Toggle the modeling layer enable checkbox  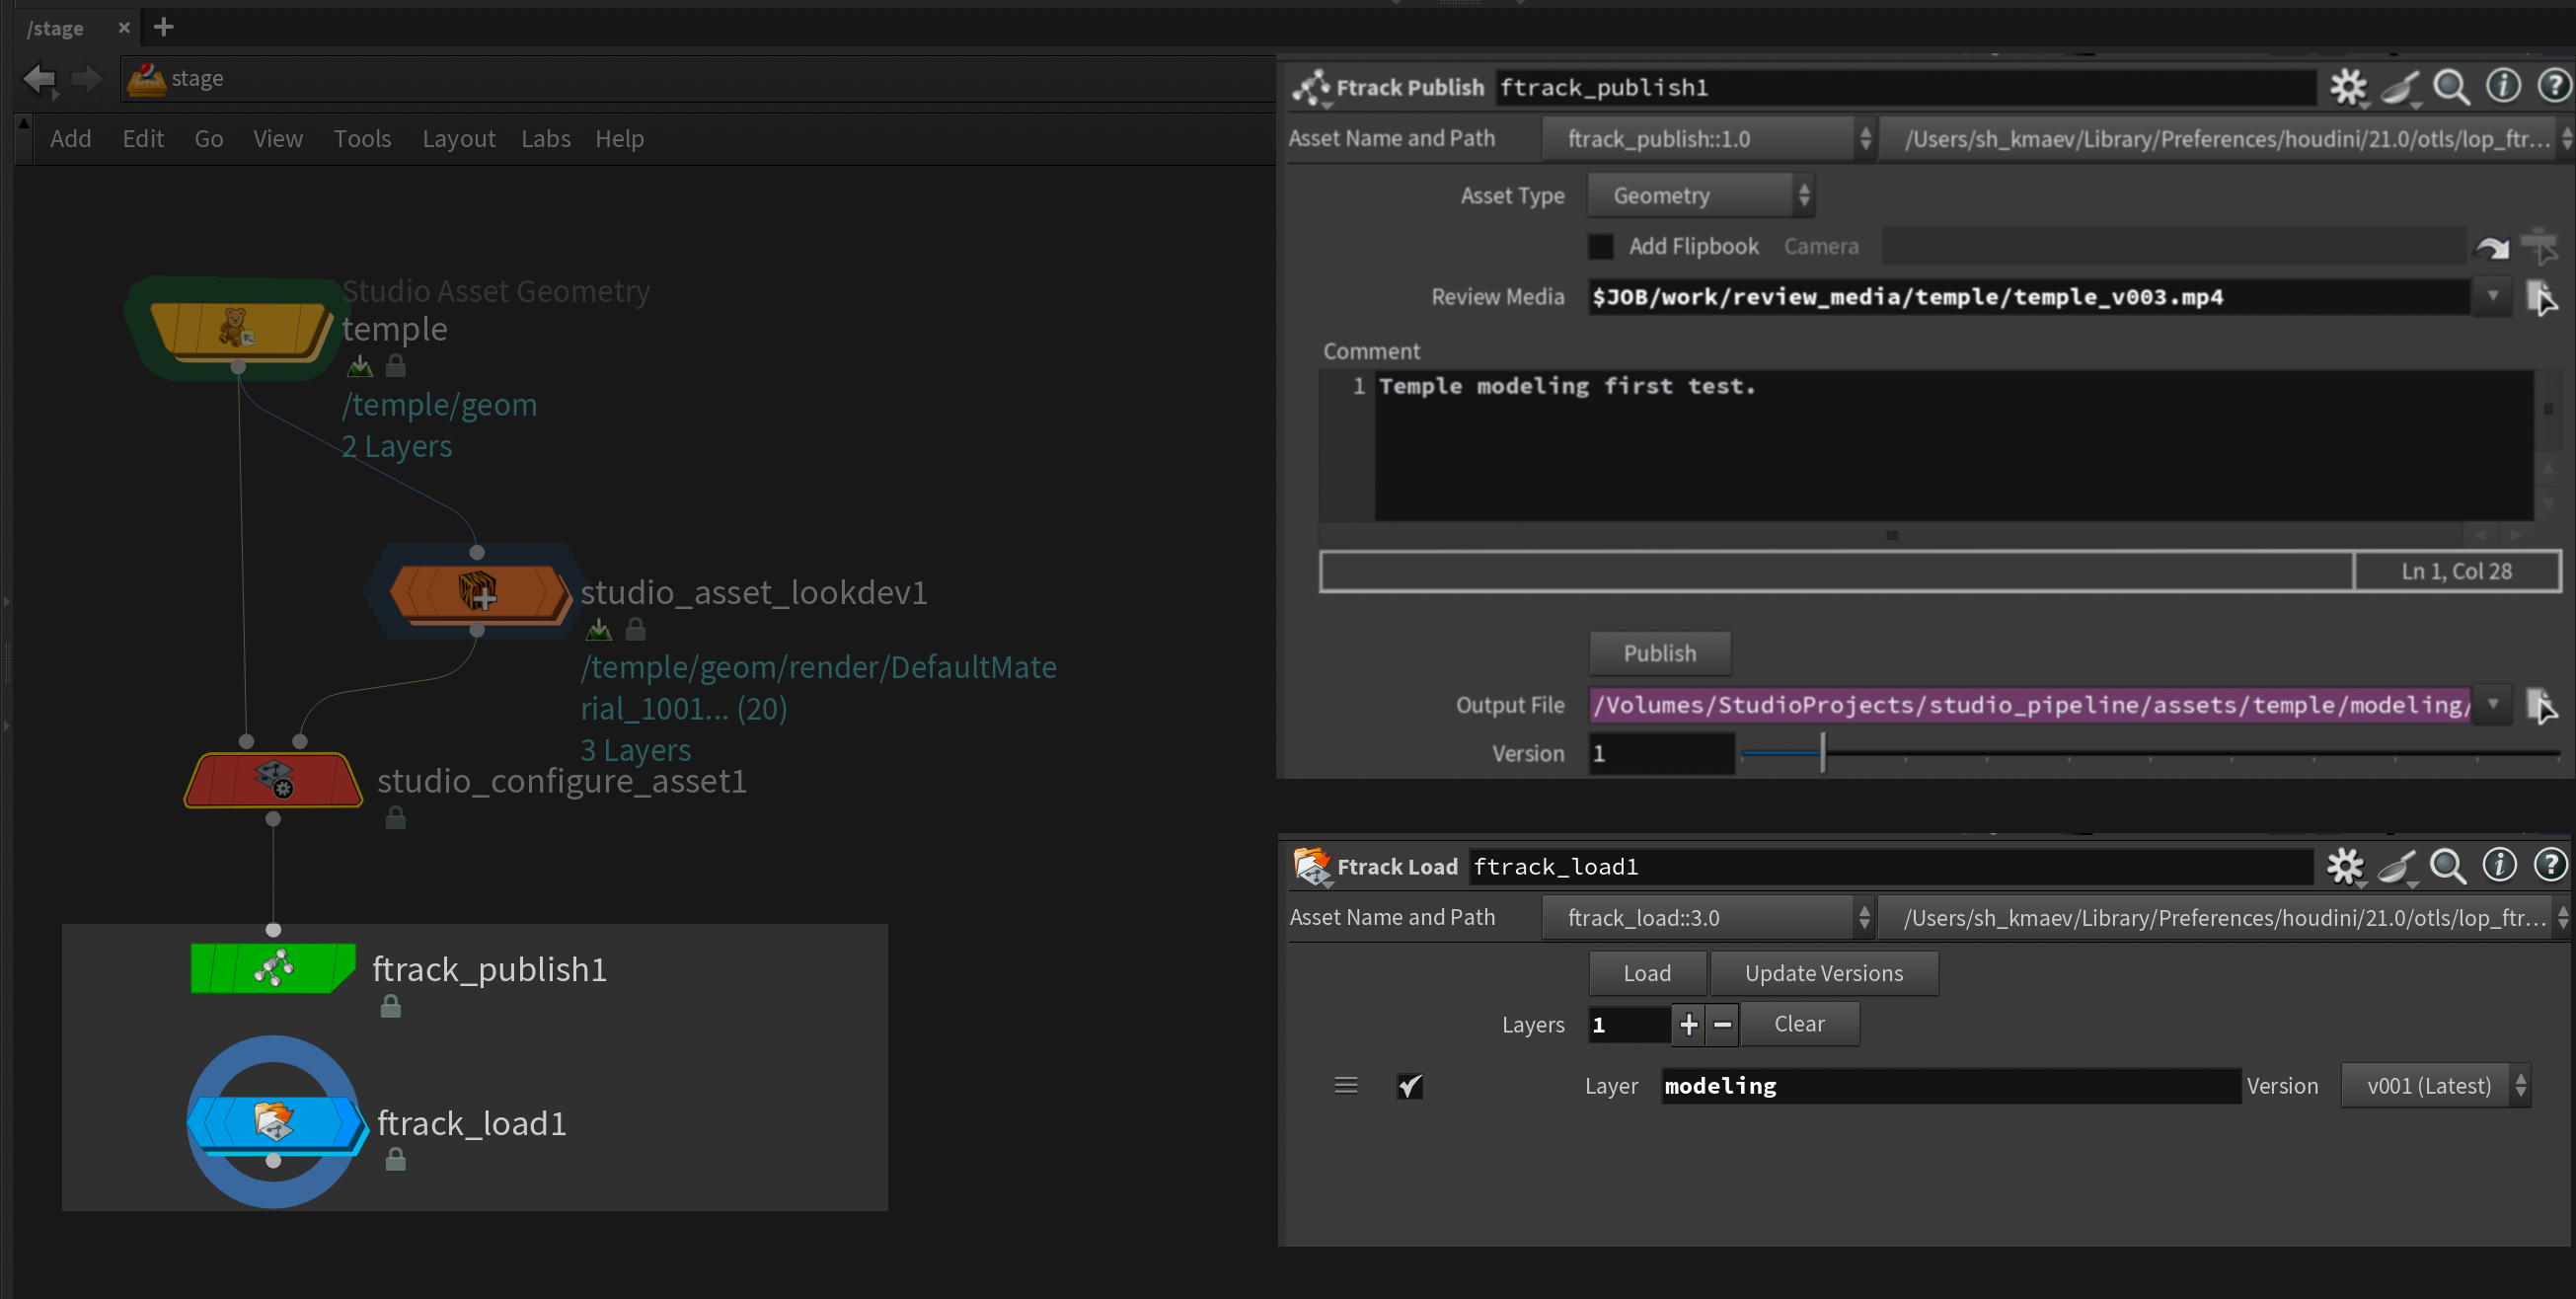pyautogui.click(x=1409, y=1086)
